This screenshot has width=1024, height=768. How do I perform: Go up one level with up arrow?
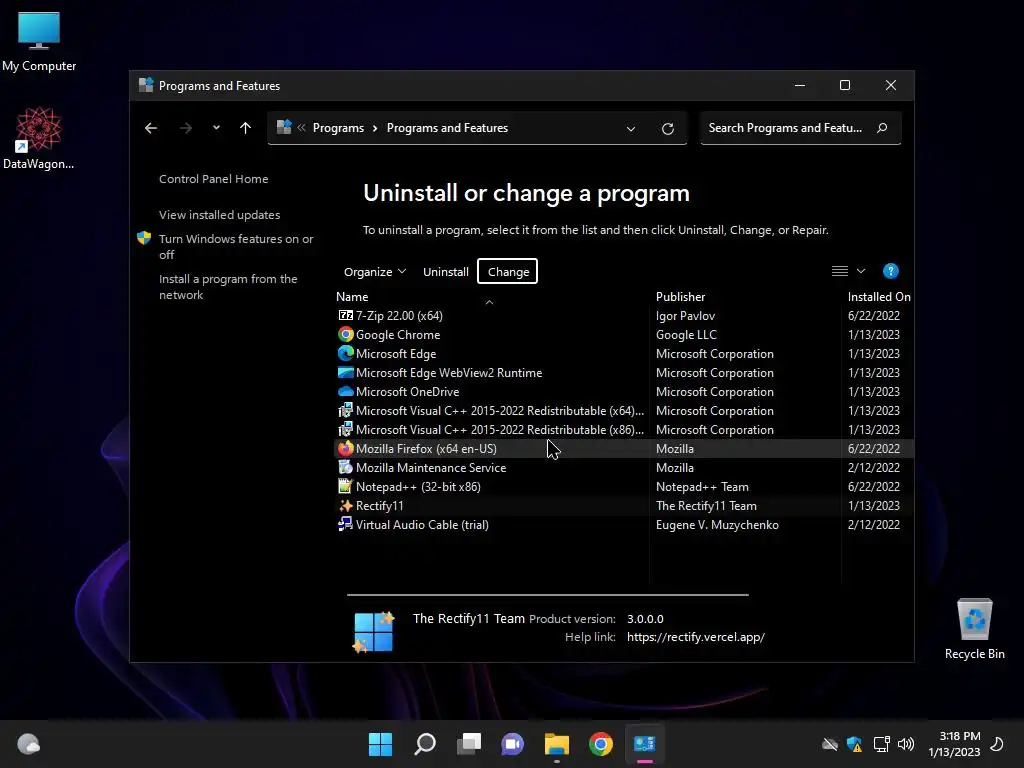[246, 128]
